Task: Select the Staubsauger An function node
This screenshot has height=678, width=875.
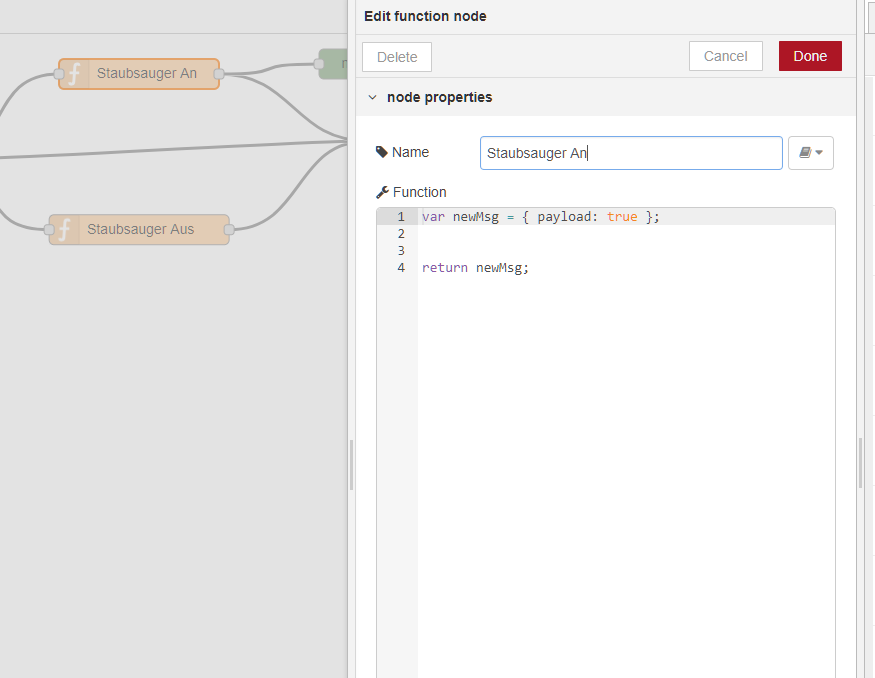Action: (x=139, y=74)
